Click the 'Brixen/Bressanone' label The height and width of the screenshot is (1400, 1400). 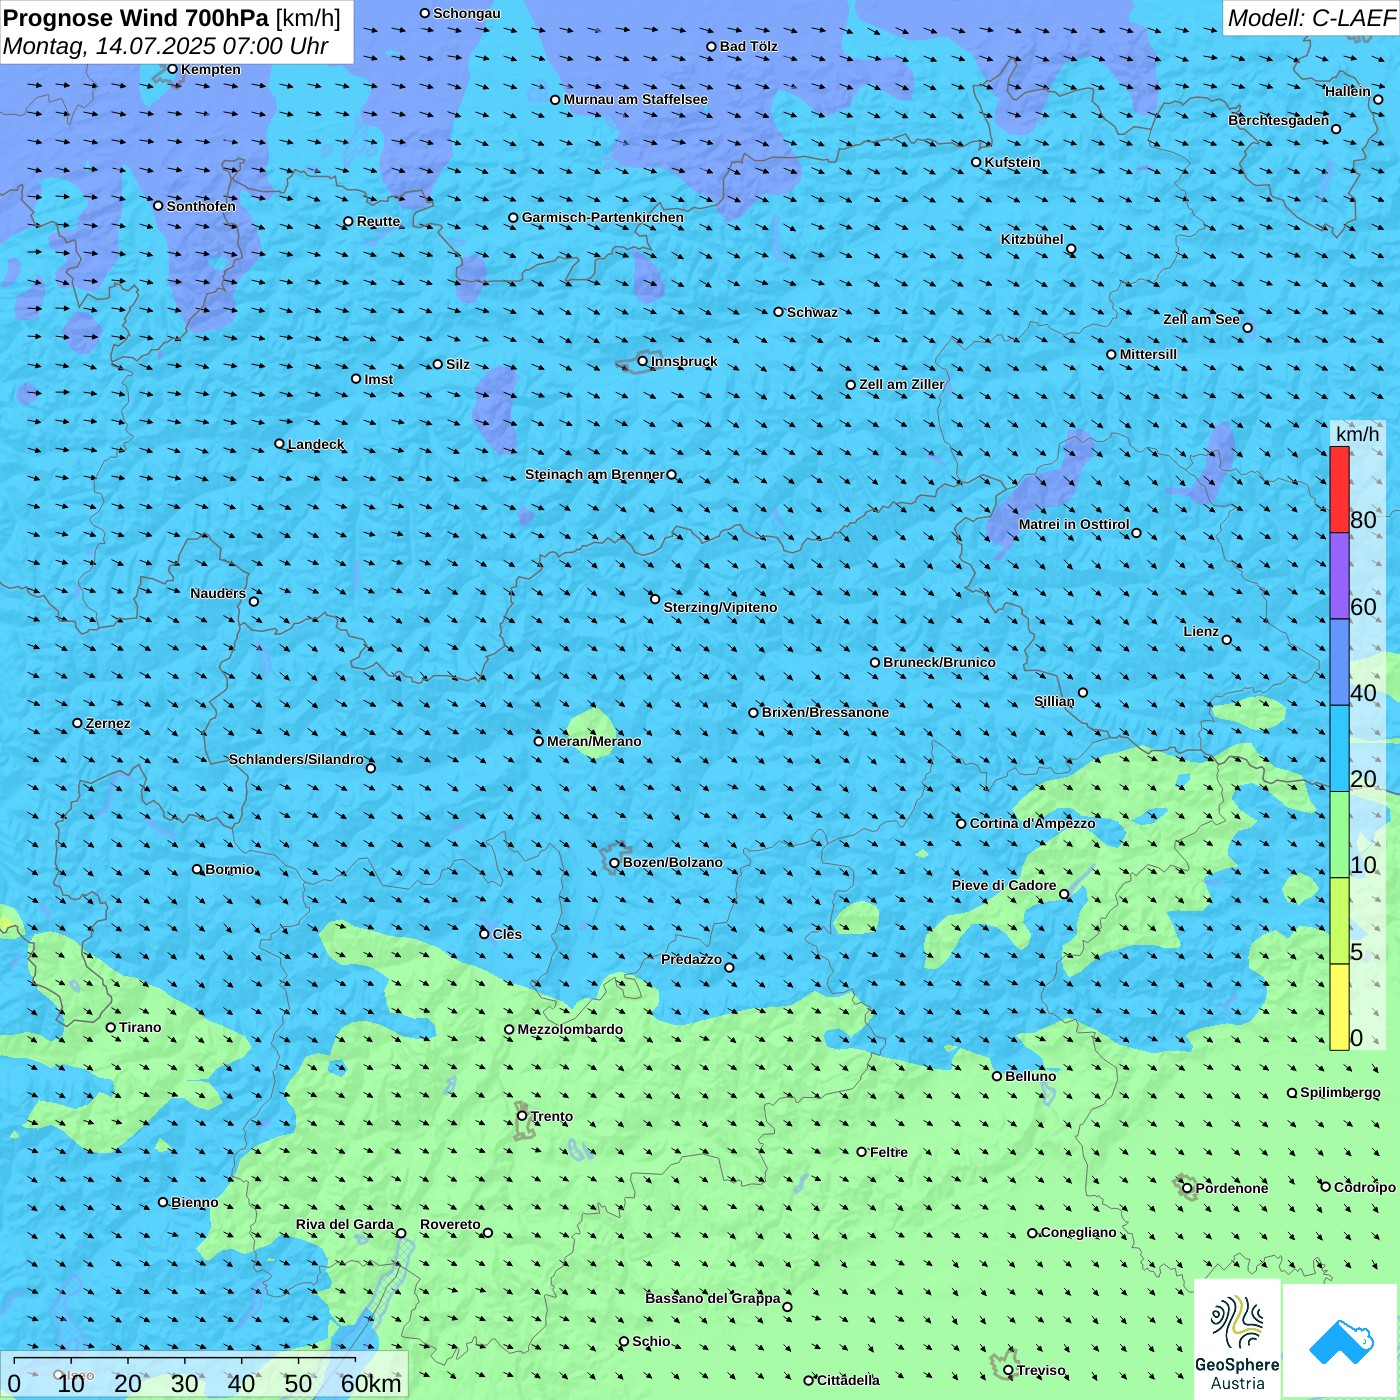point(825,712)
